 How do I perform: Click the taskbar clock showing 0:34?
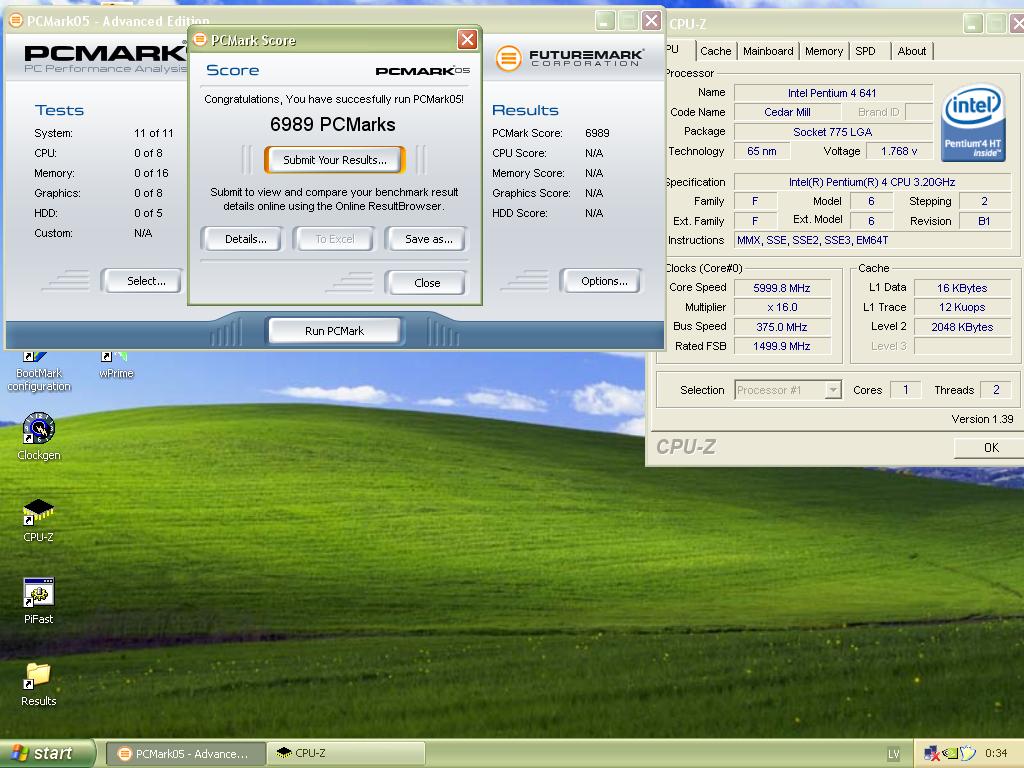[x=995, y=754]
